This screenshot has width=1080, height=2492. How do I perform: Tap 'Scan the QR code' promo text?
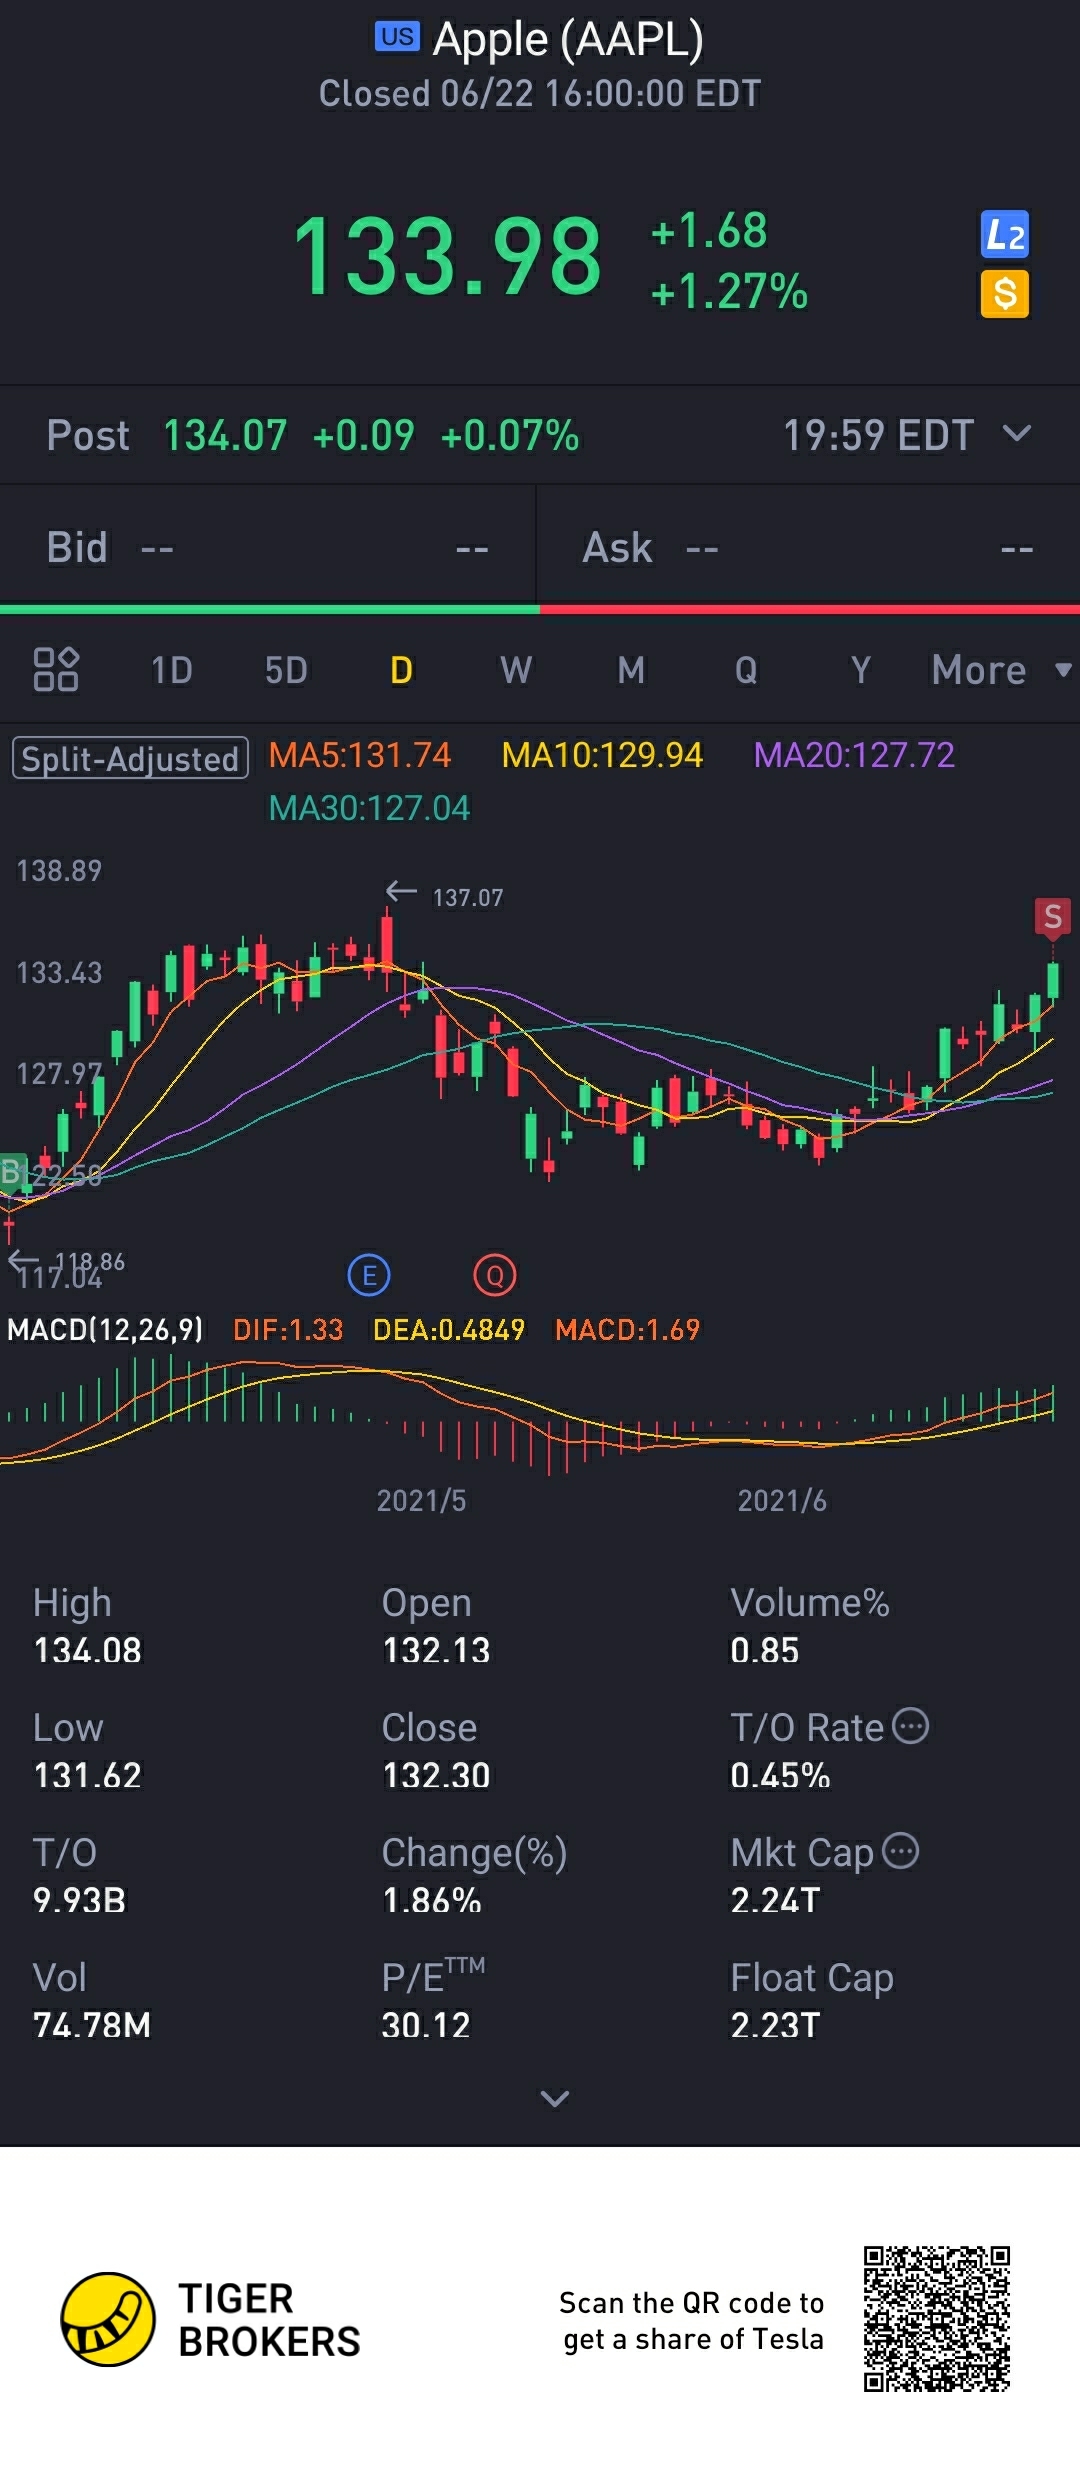pyautogui.click(x=692, y=2320)
